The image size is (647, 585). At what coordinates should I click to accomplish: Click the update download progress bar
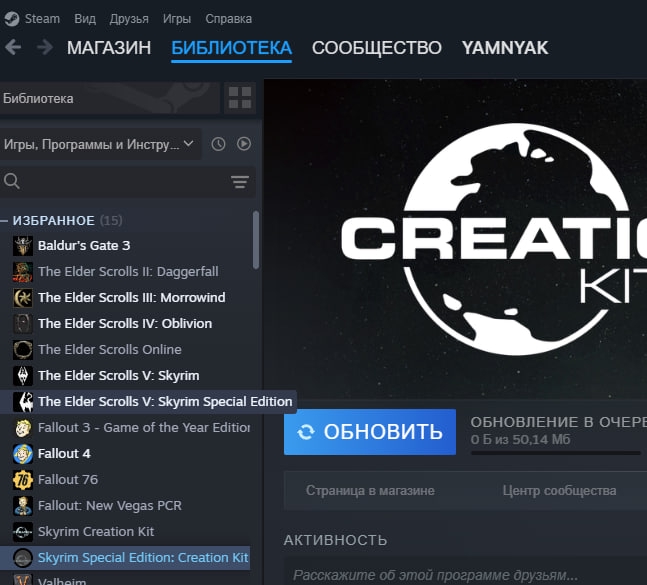click(555, 453)
